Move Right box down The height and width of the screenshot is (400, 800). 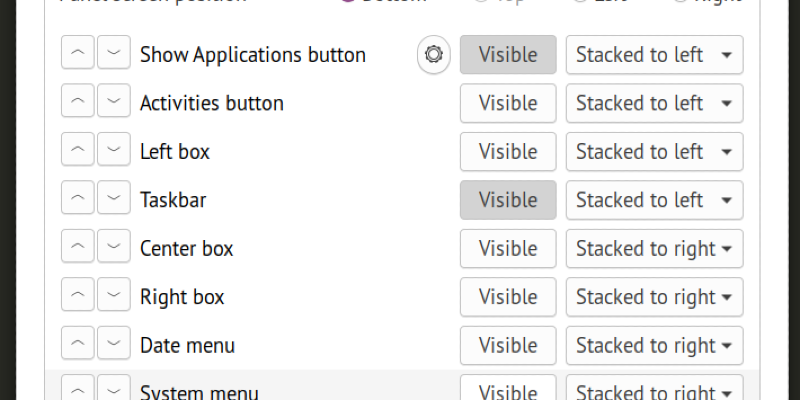point(114,297)
